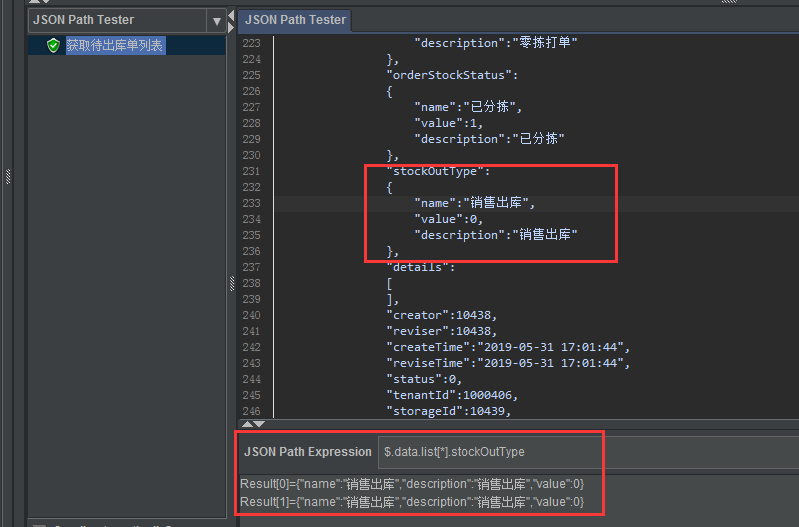Click the "status":0 line
This screenshot has width=799, height=527.
tap(424, 380)
